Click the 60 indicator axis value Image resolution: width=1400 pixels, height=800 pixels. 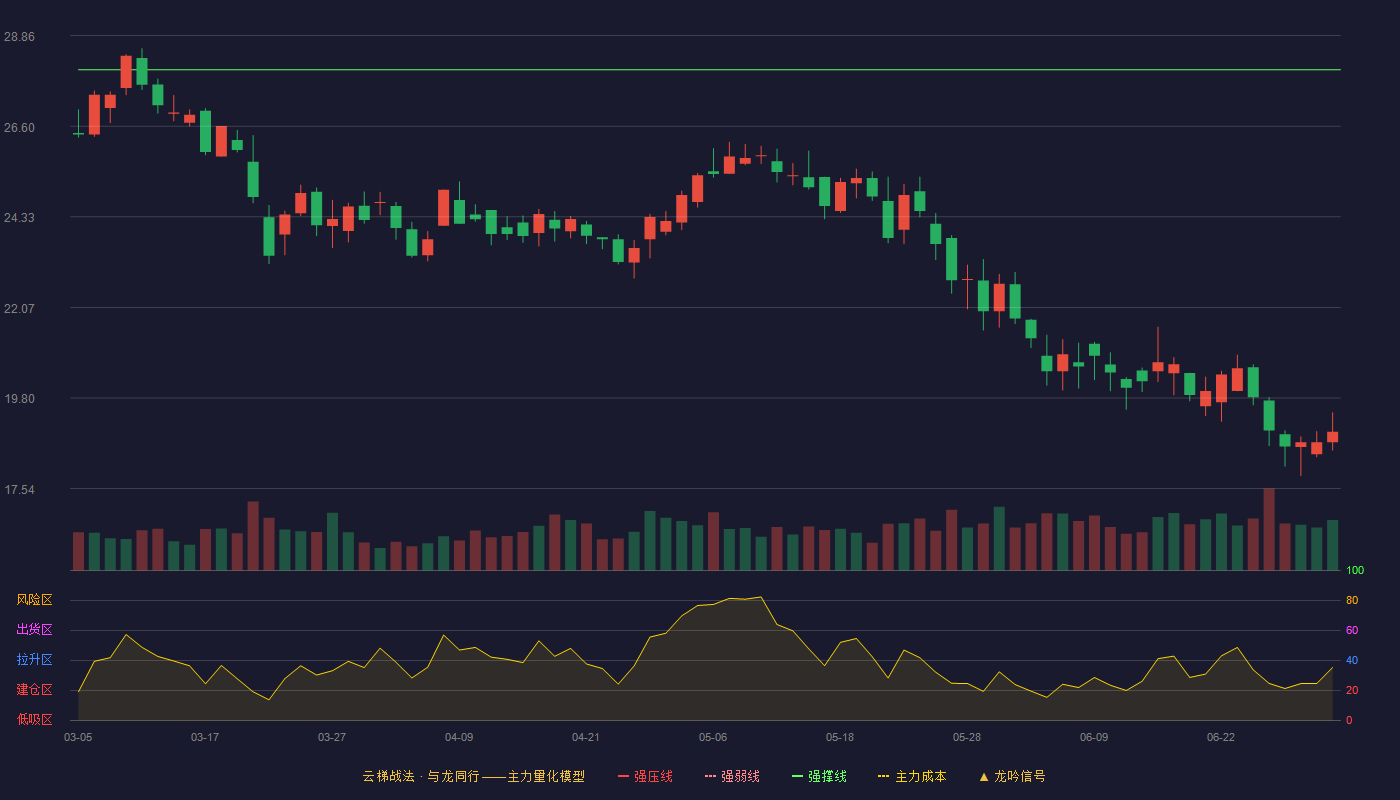point(1352,631)
